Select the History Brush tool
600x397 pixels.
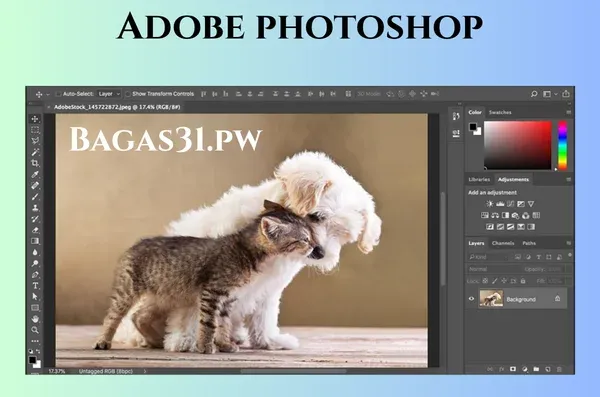[35, 219]
